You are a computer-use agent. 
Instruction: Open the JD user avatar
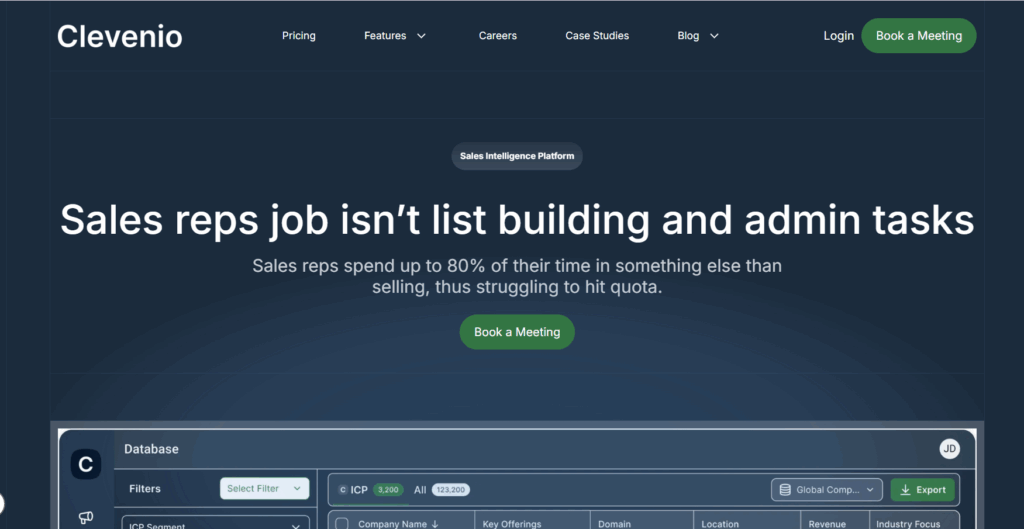coord(950,449)
